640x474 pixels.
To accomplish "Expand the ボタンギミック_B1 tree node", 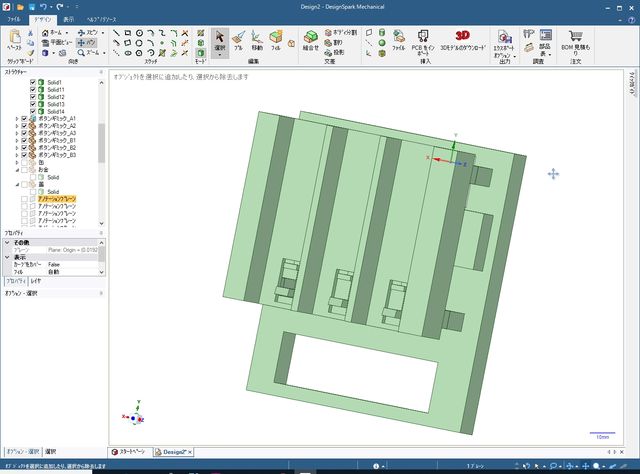I will 17,140.
